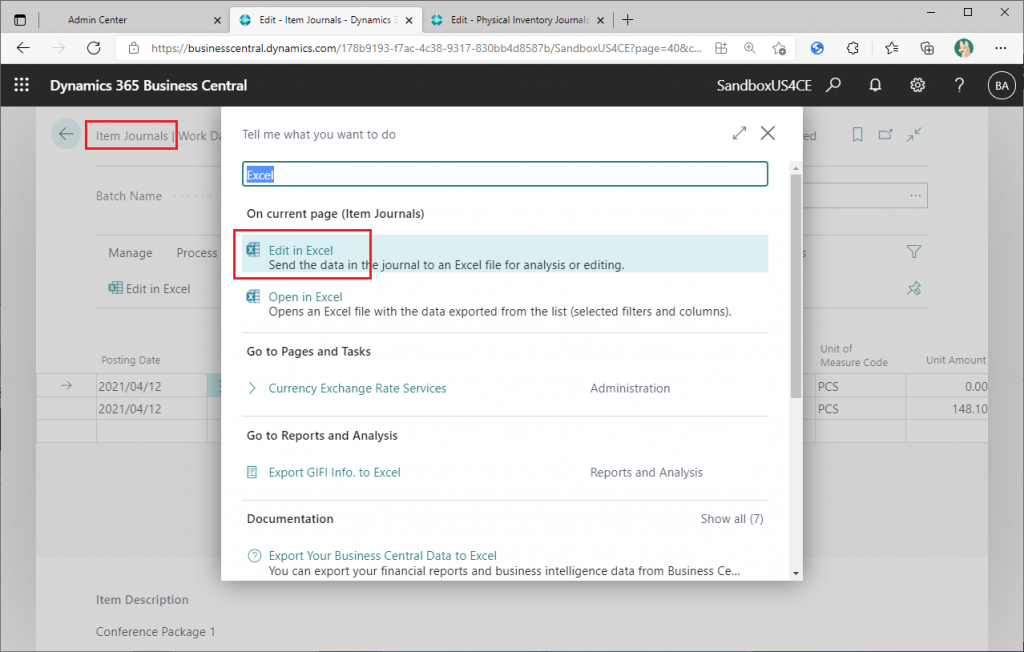Click the Tell Me search input field
Viewport: 1024px width, 652px height.
(505, 174)
